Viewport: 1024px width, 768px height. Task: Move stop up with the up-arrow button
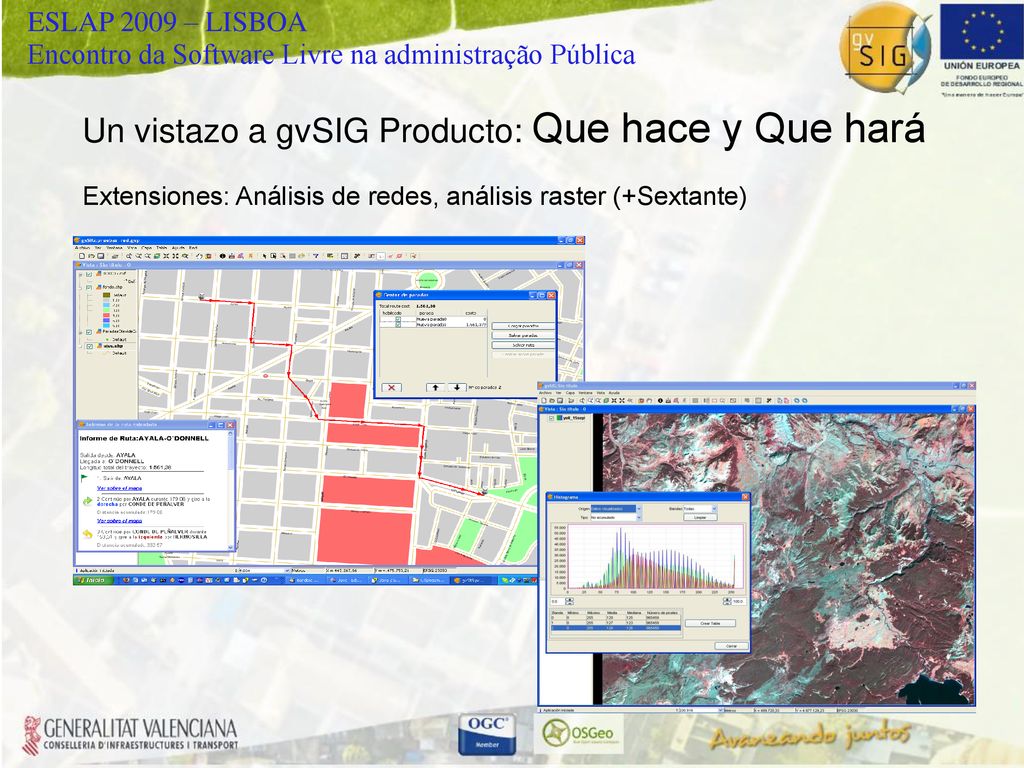click(436, 387)
